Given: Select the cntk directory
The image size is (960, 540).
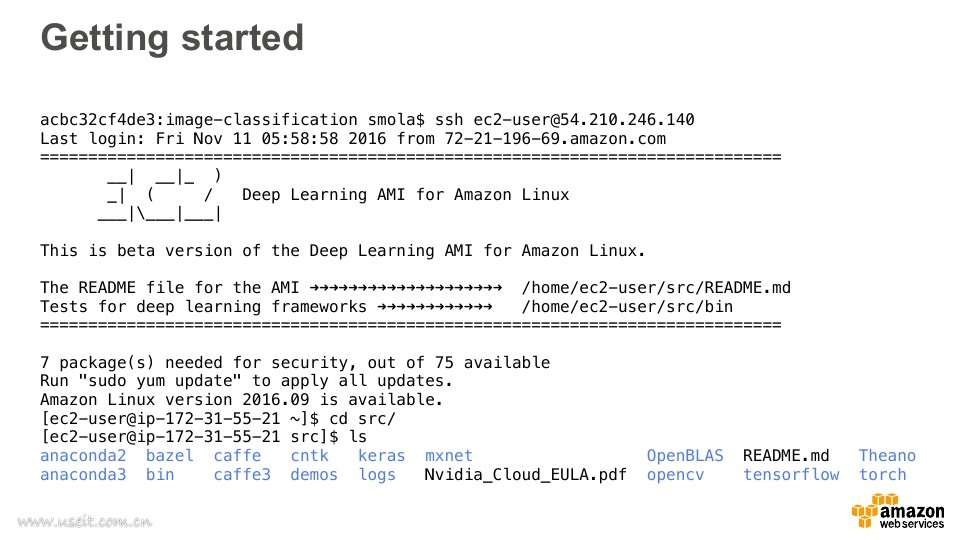Looking at the screenshot, I should (x=309, y=456).
